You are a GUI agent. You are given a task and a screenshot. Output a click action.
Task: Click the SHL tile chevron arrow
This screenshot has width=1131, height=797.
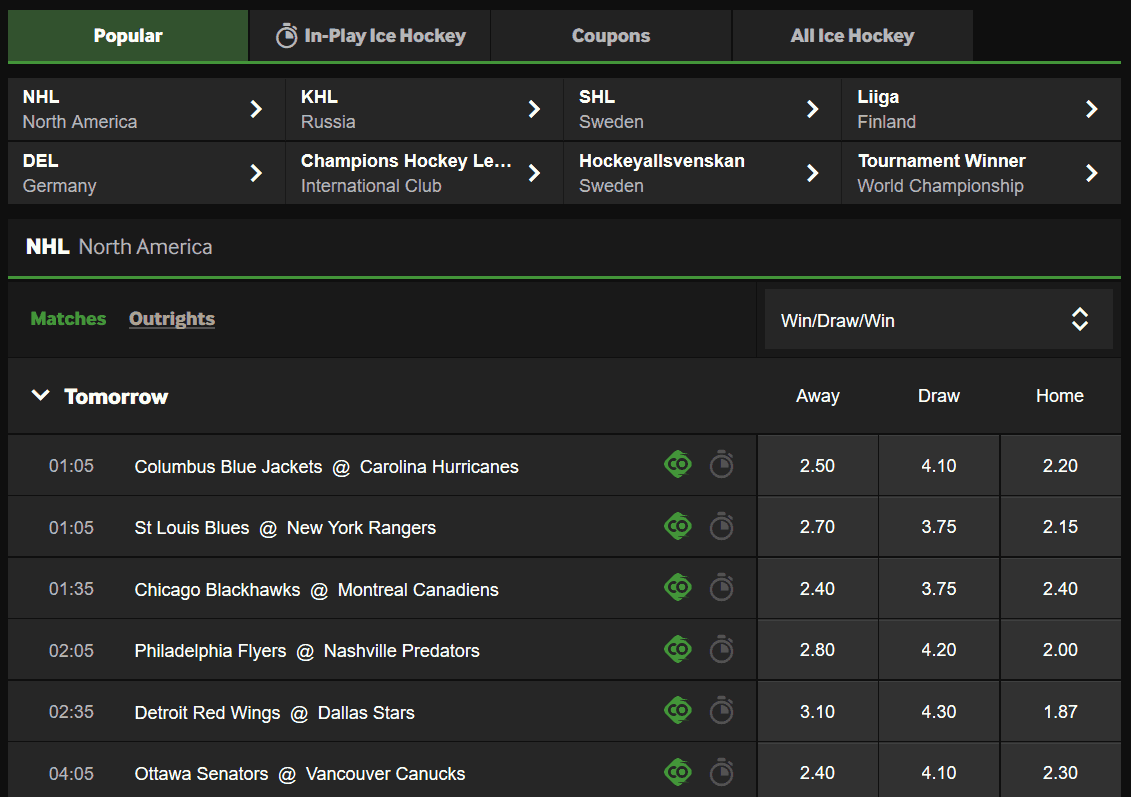[x=813, y=109]
